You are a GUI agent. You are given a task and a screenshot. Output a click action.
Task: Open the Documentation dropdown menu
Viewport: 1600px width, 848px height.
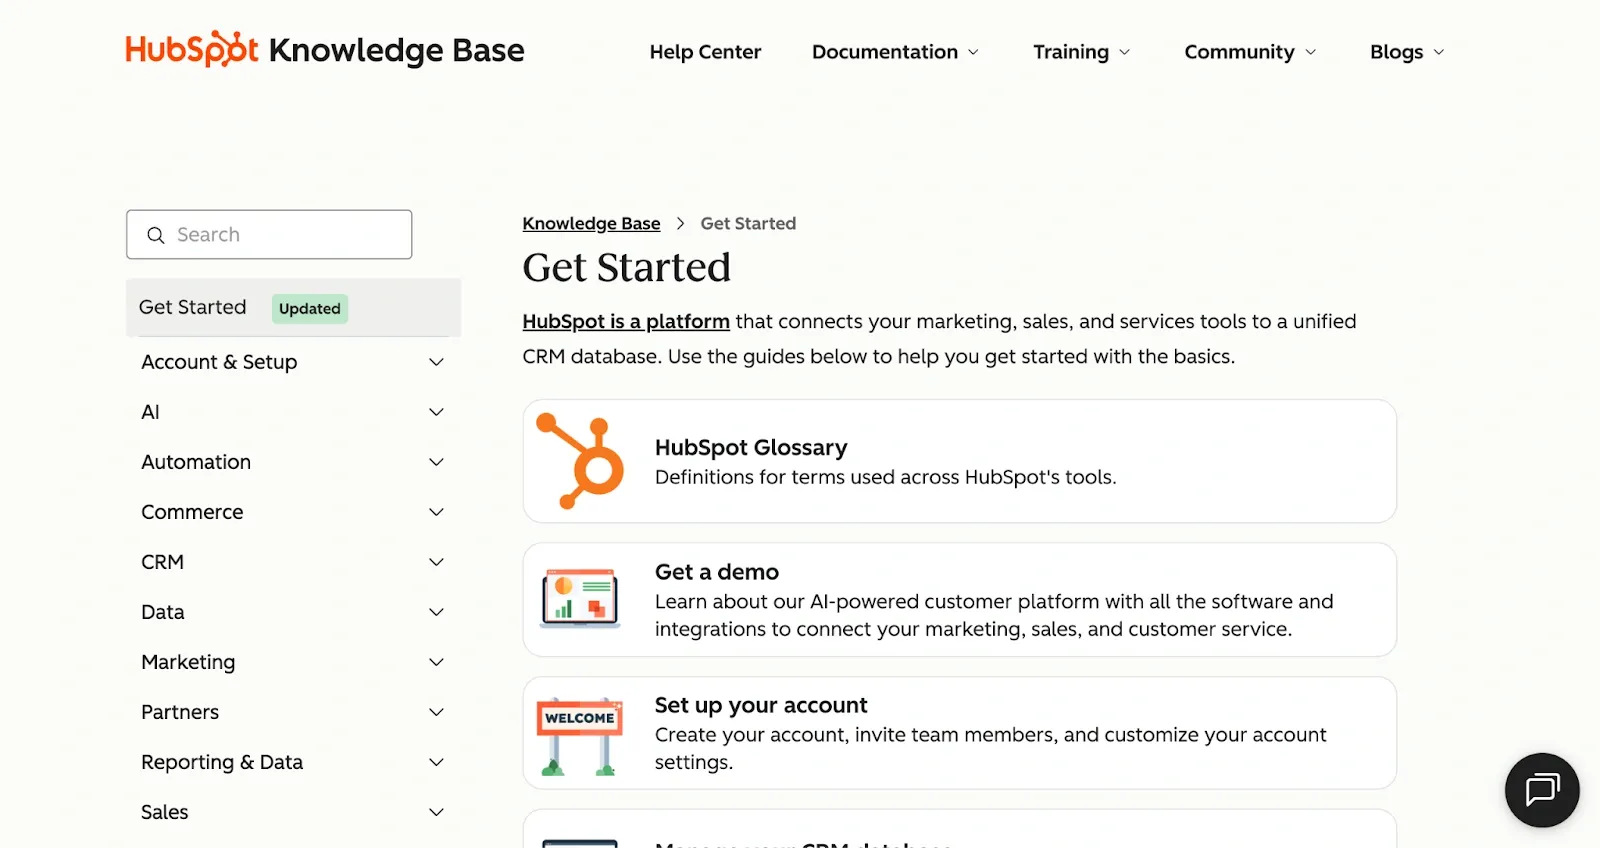pos(895,52)
